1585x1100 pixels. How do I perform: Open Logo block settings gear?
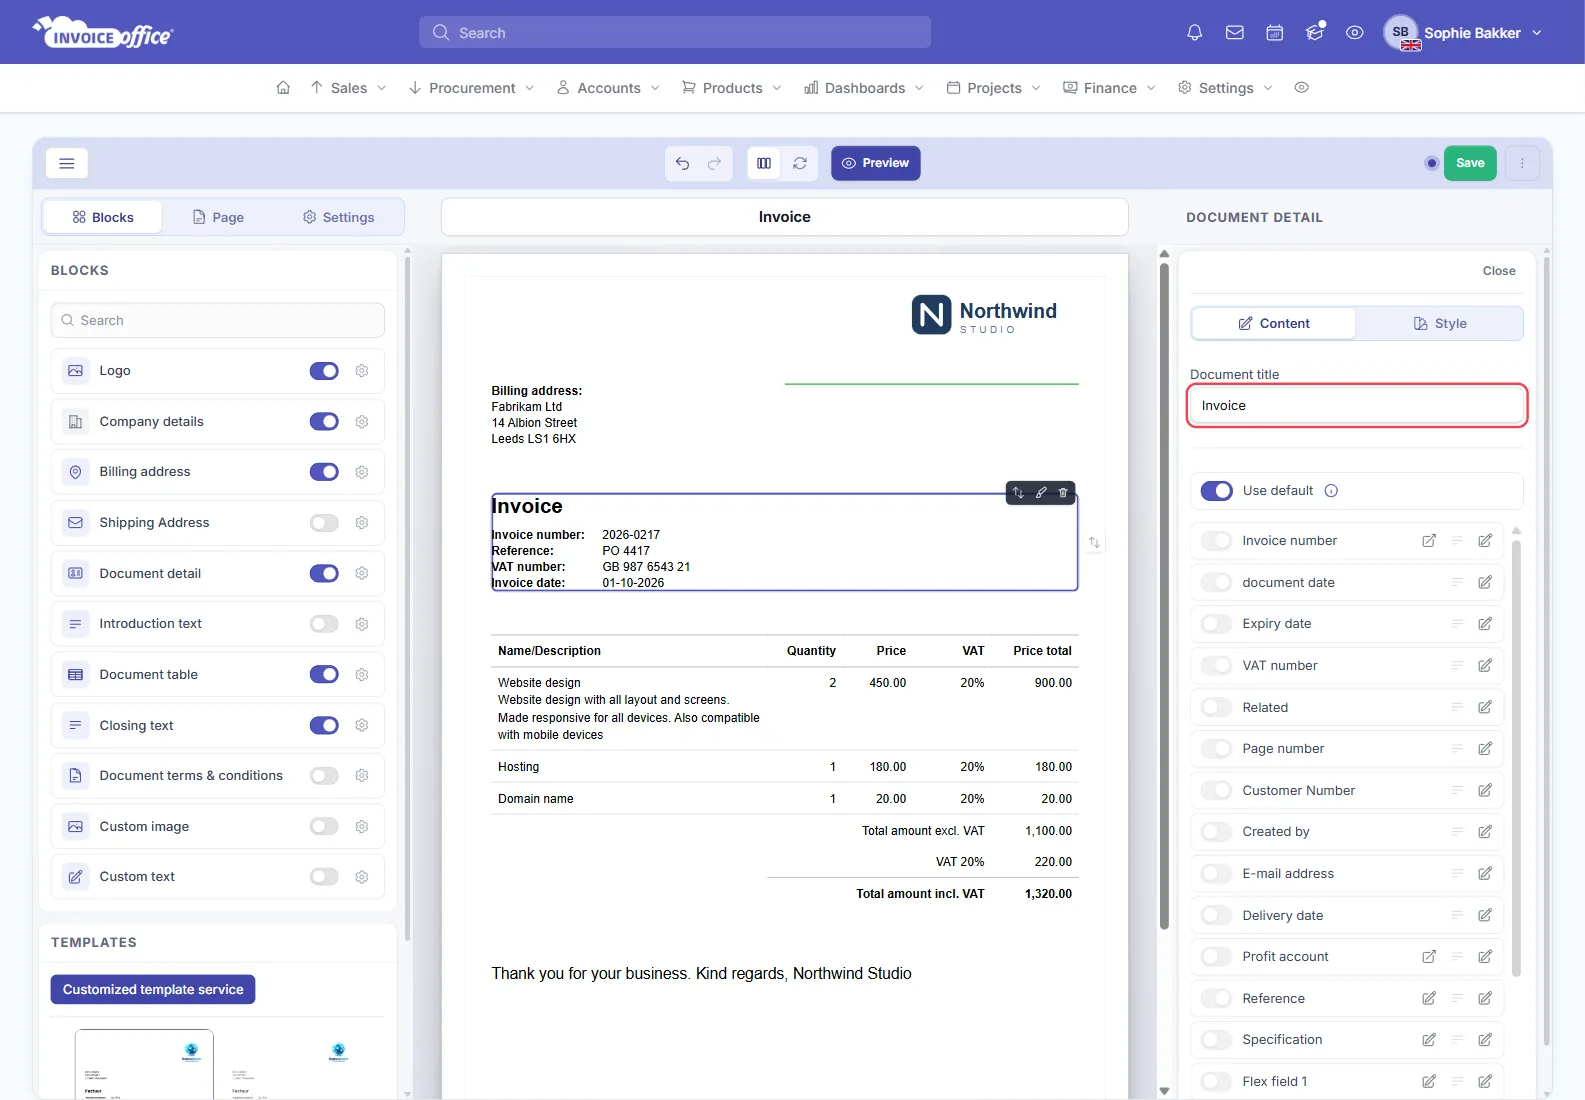point(362,371)
